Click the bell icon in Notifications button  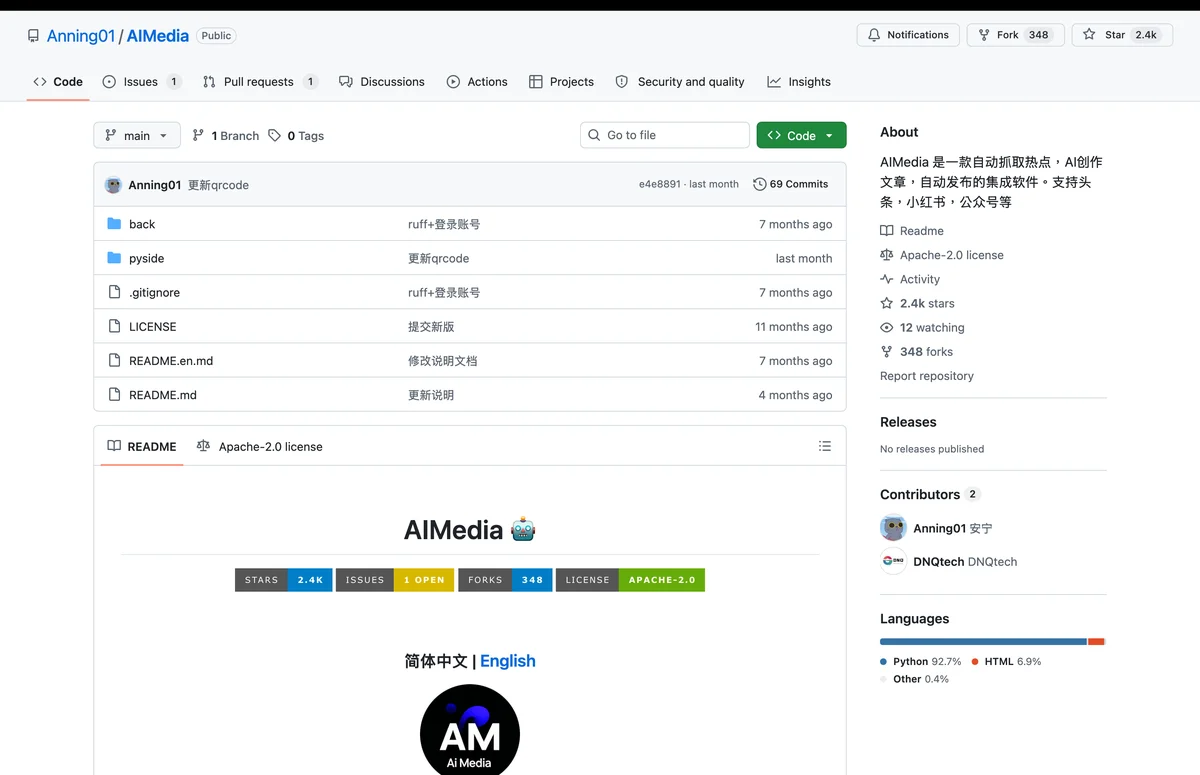(874, 35)
